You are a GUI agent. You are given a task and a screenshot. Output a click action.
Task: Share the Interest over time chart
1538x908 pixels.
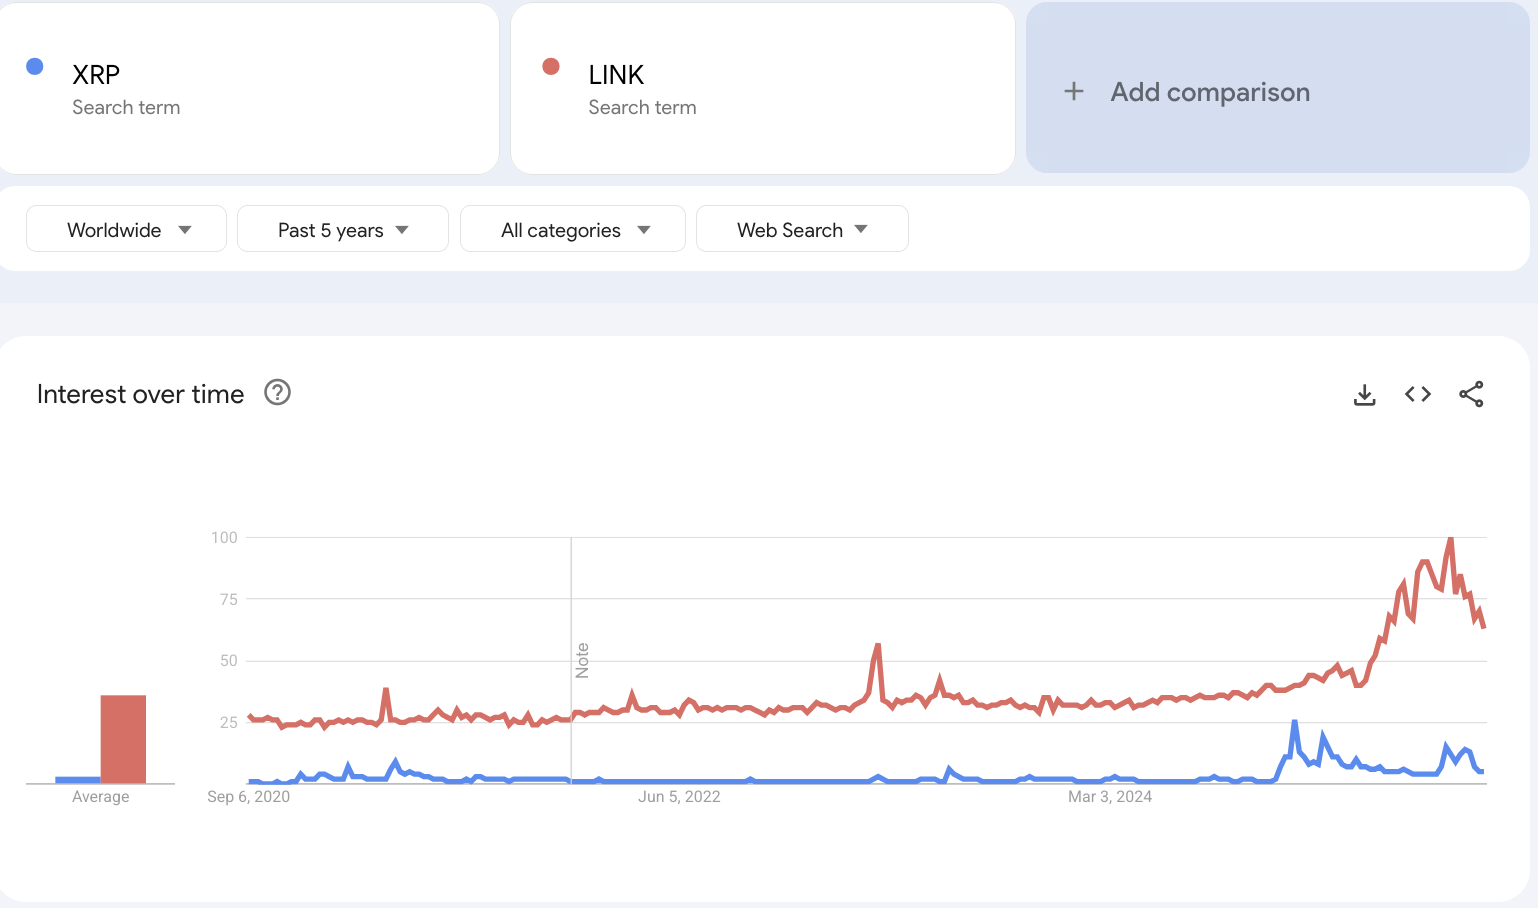point(1471,395)
